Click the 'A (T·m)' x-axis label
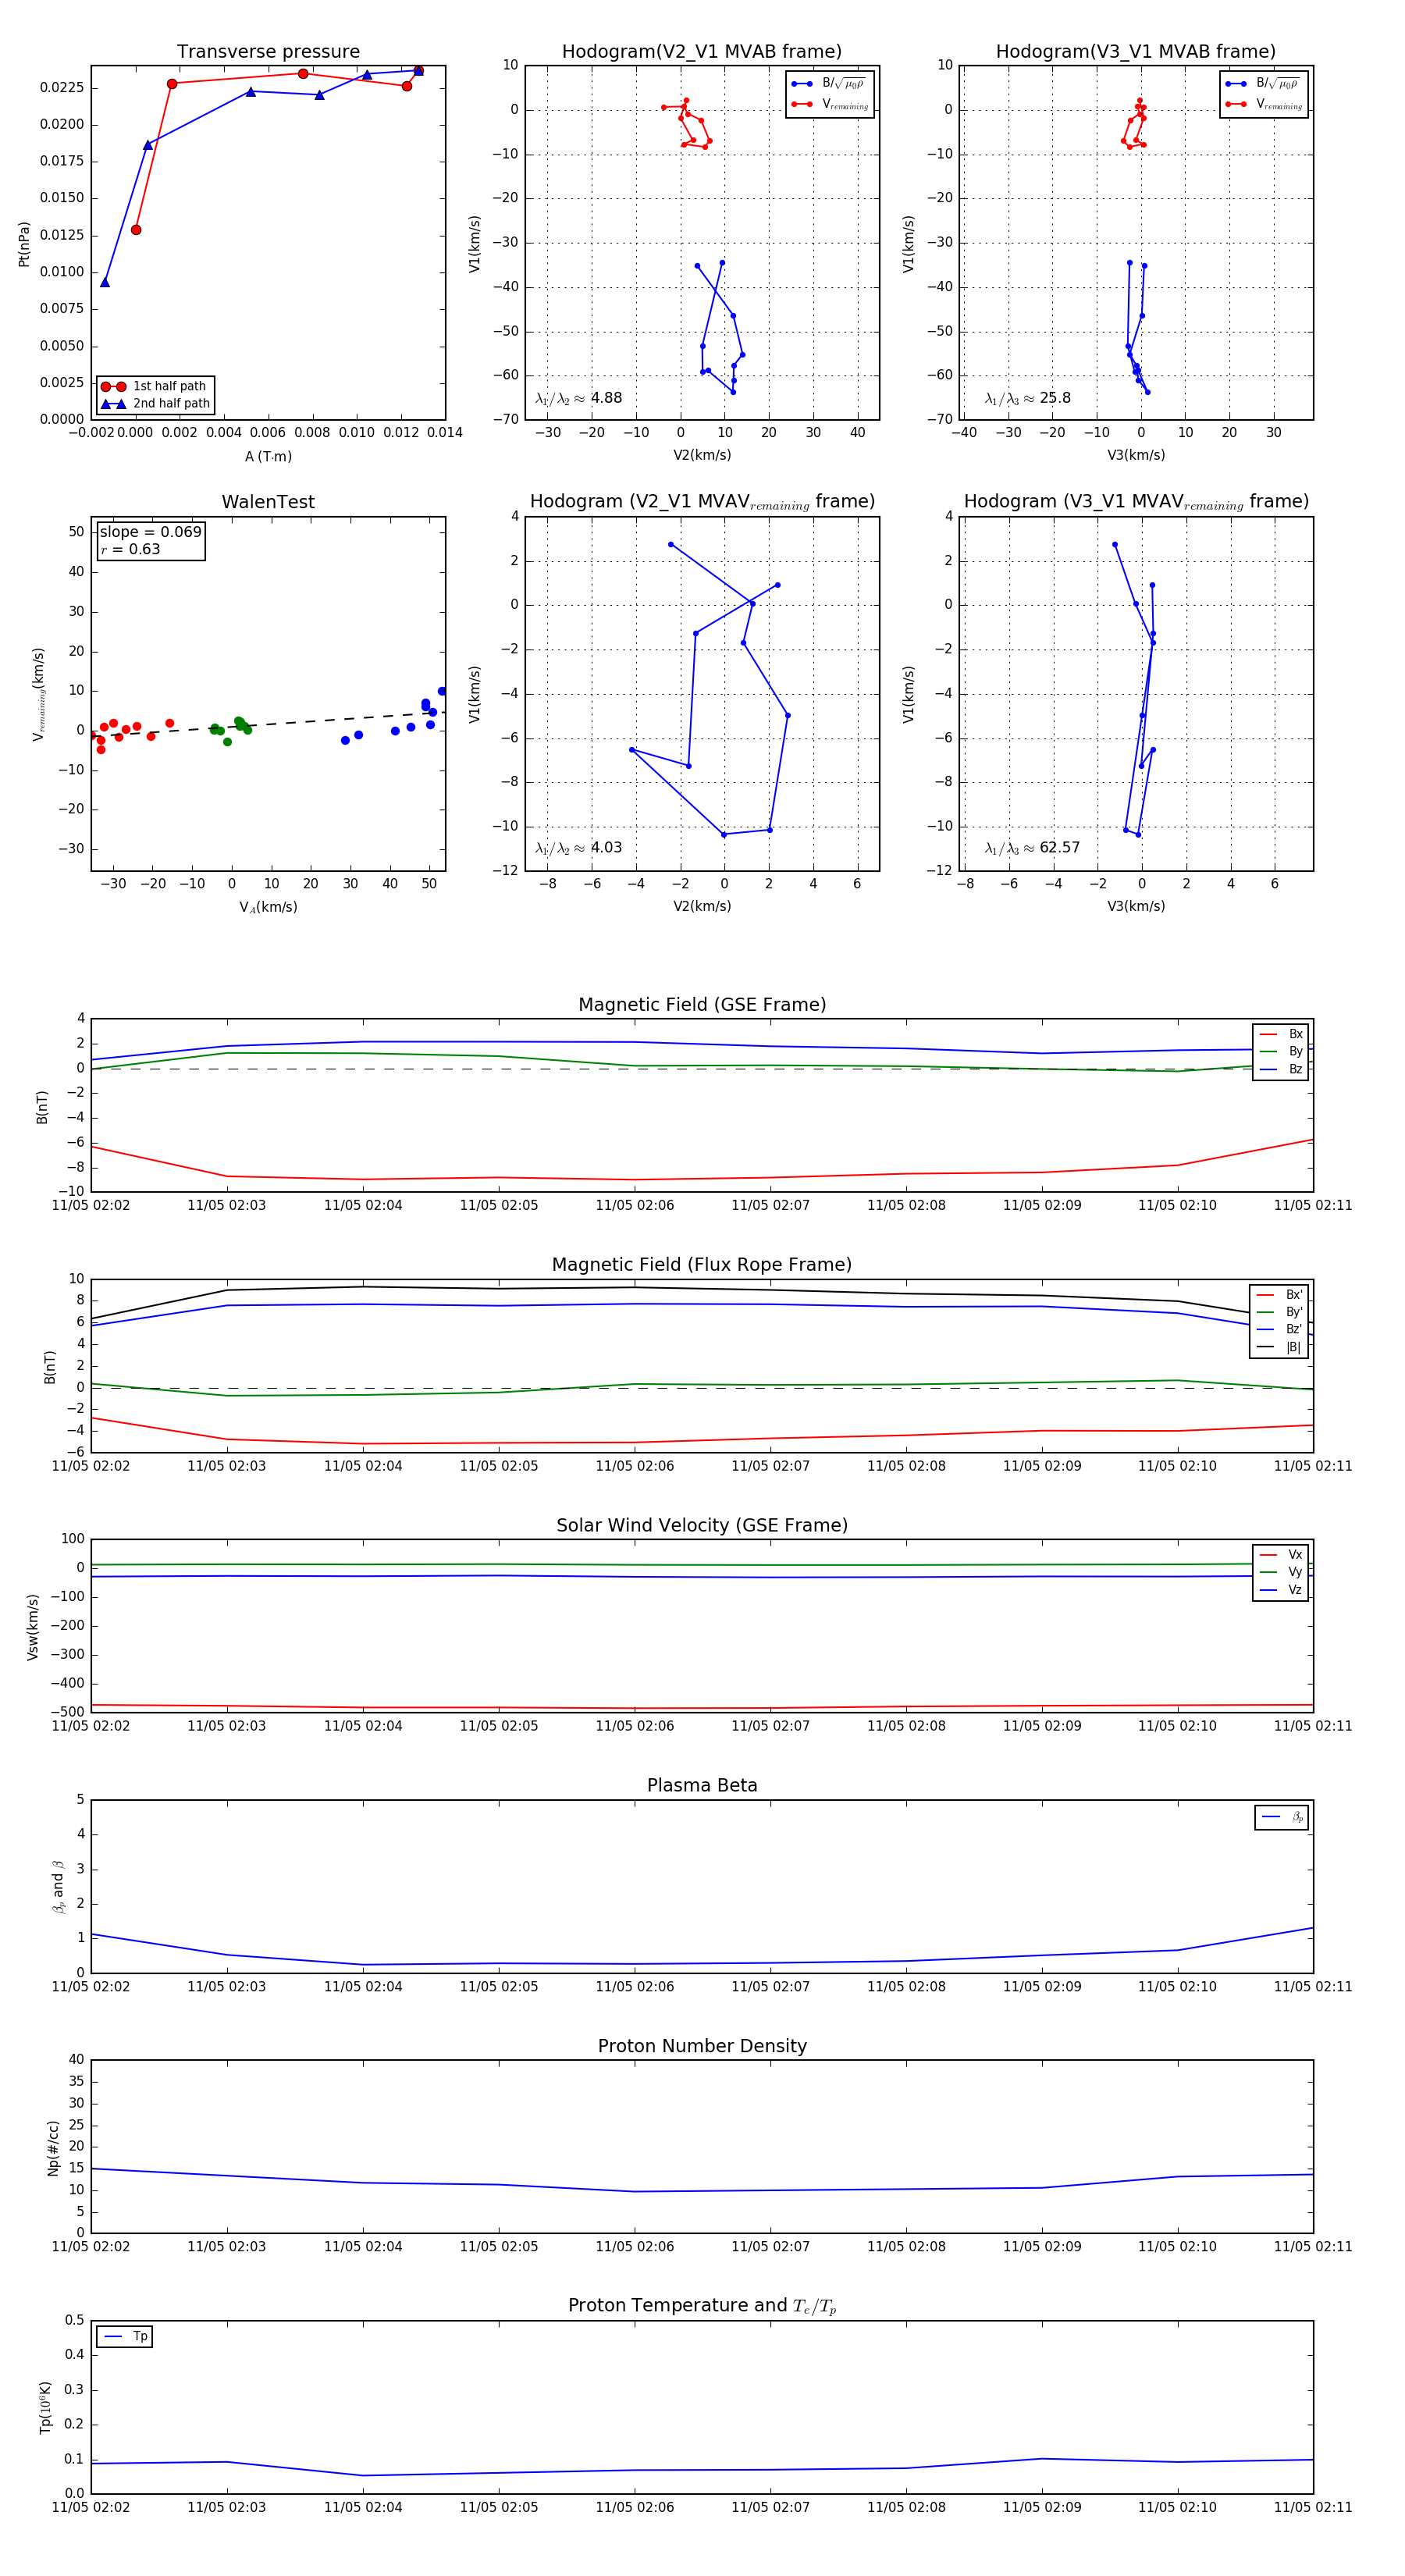1405x2576 pixels. coord(268,457)
